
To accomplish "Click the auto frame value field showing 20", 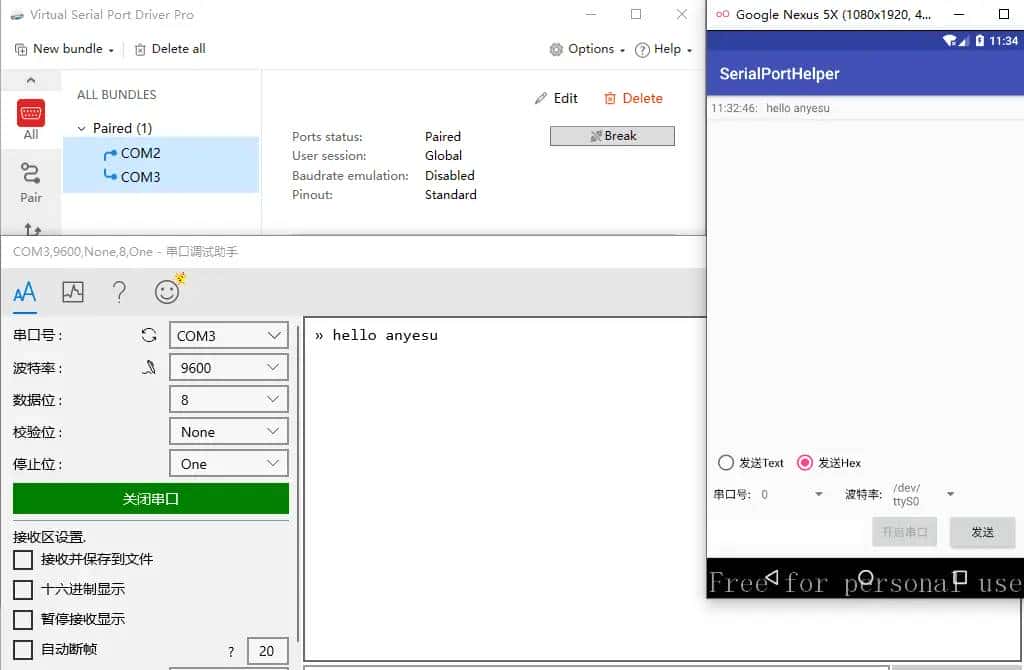I will pyautogui.click(x=267, y=650).
